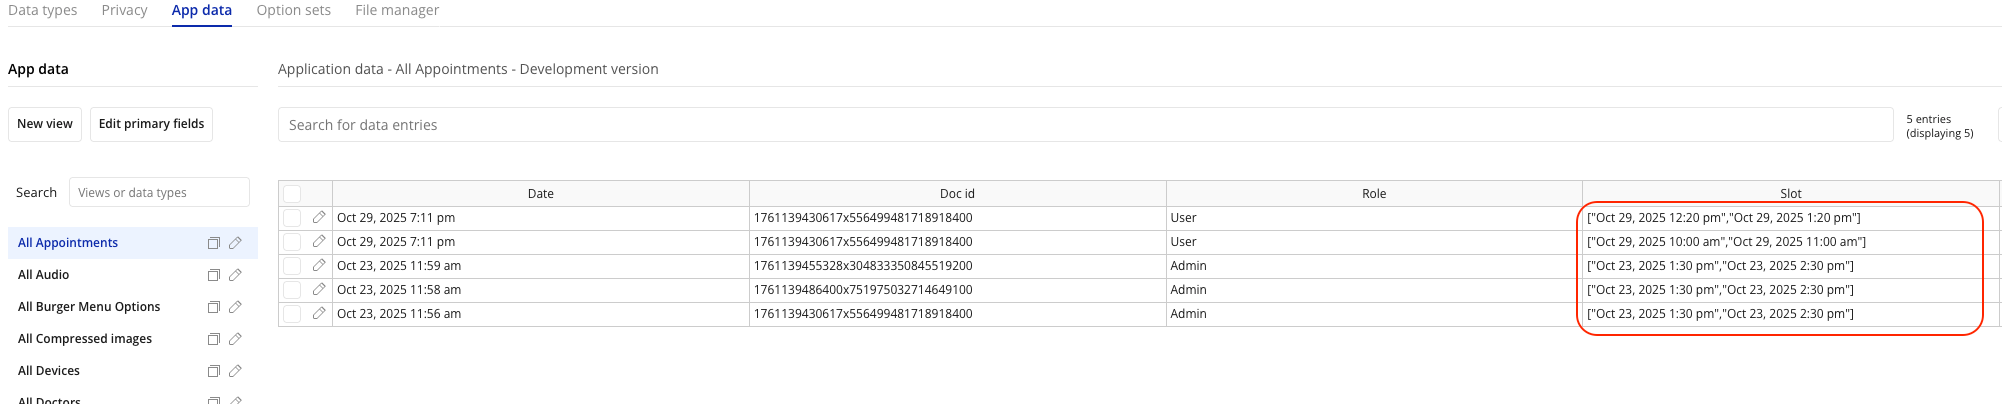
Task: Check the box for the 11:58 am entry
Action: tap(292, 290)
